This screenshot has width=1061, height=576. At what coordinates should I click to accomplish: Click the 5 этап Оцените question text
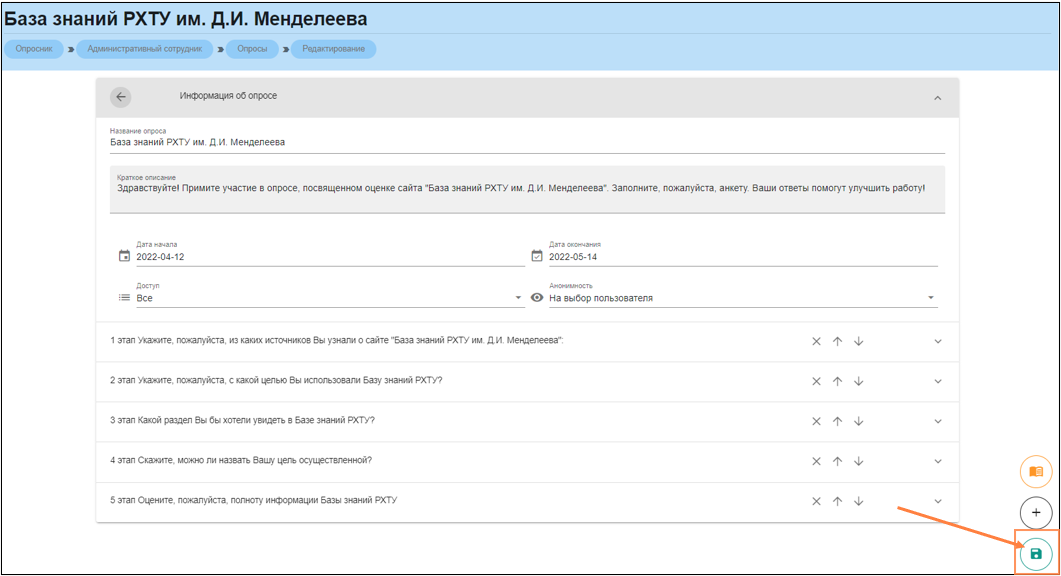(254, 500)
